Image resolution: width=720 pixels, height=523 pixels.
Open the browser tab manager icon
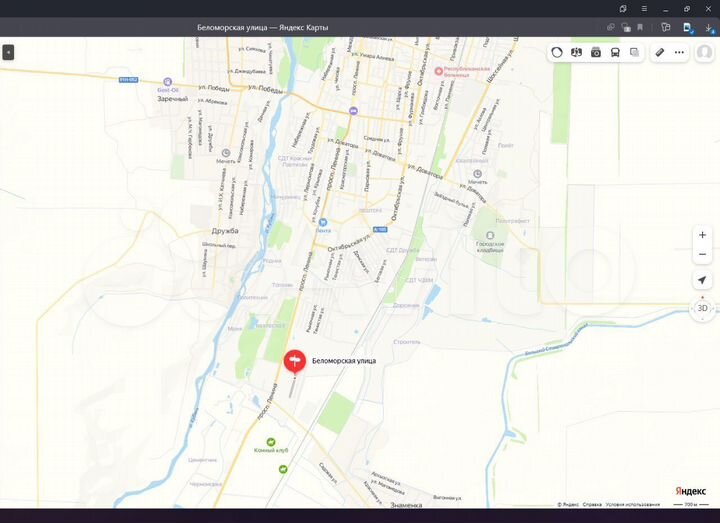click(x=623, y=9)
